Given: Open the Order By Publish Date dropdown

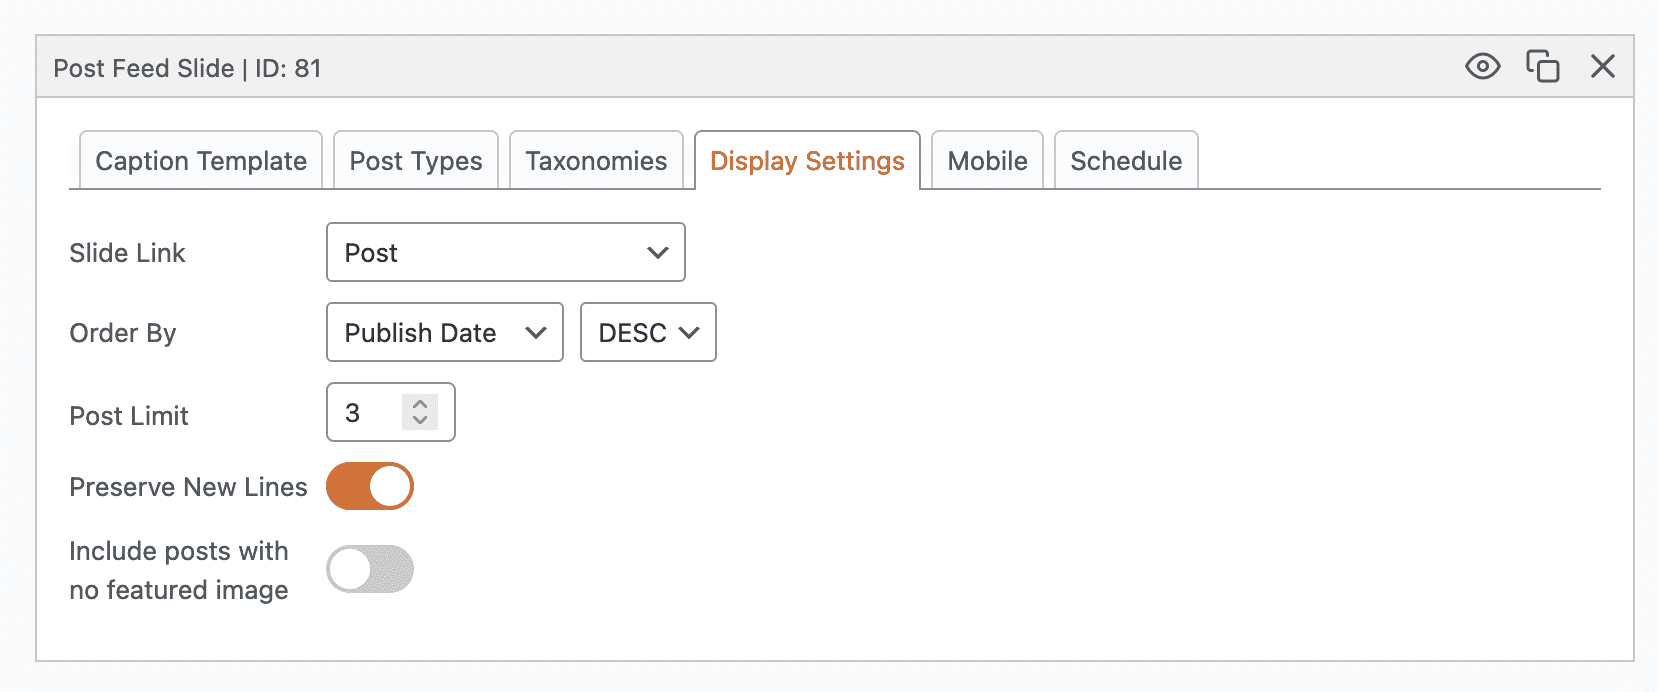Looking at the screenshot, I should click(x=444, y=333).
